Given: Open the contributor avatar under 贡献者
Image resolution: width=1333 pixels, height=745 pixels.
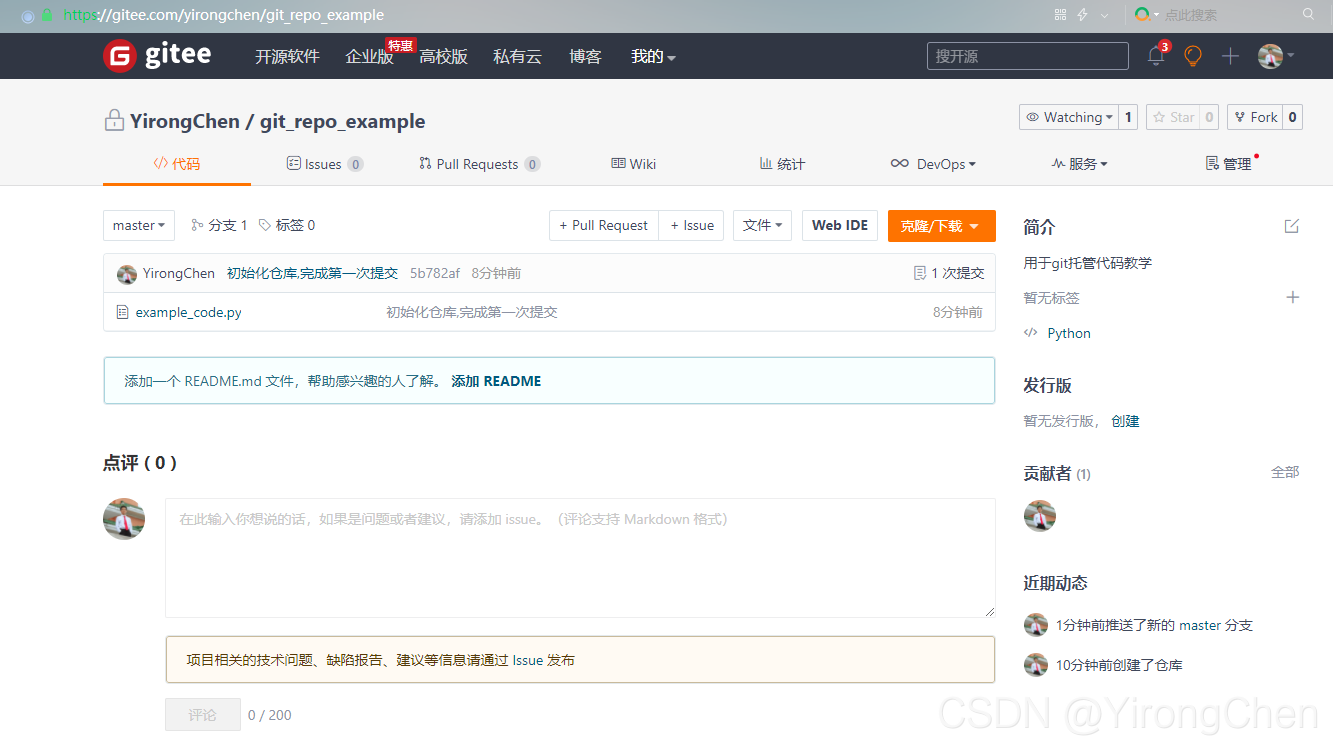Looking at the screenshot, I should pos(1040,516).
